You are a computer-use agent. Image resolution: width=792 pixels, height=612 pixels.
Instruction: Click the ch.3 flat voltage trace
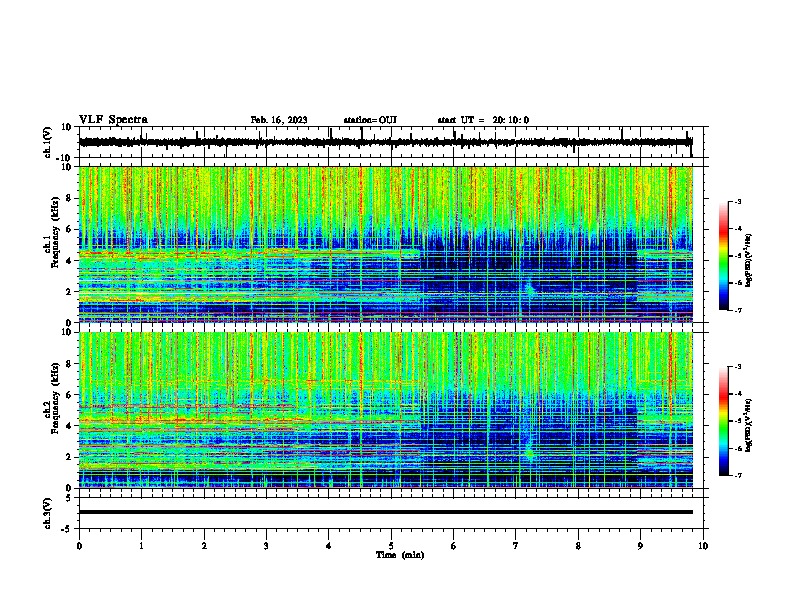(386, 512)
